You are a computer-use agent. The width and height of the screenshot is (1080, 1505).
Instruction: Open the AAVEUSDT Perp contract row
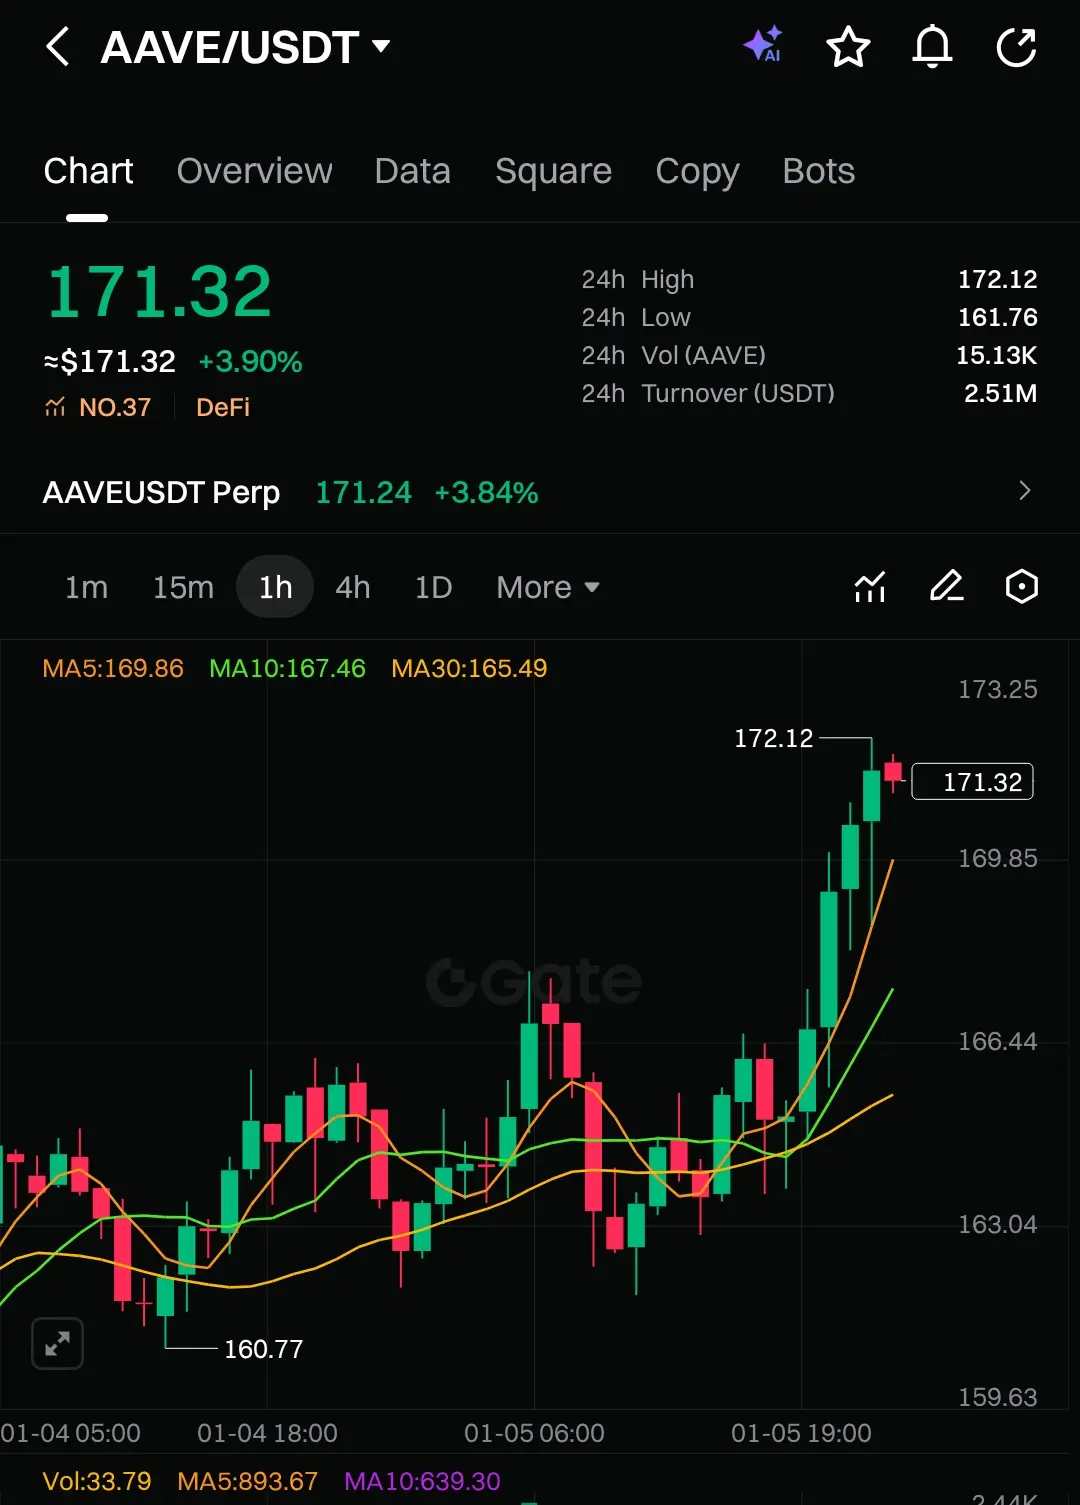coord(540,492)
